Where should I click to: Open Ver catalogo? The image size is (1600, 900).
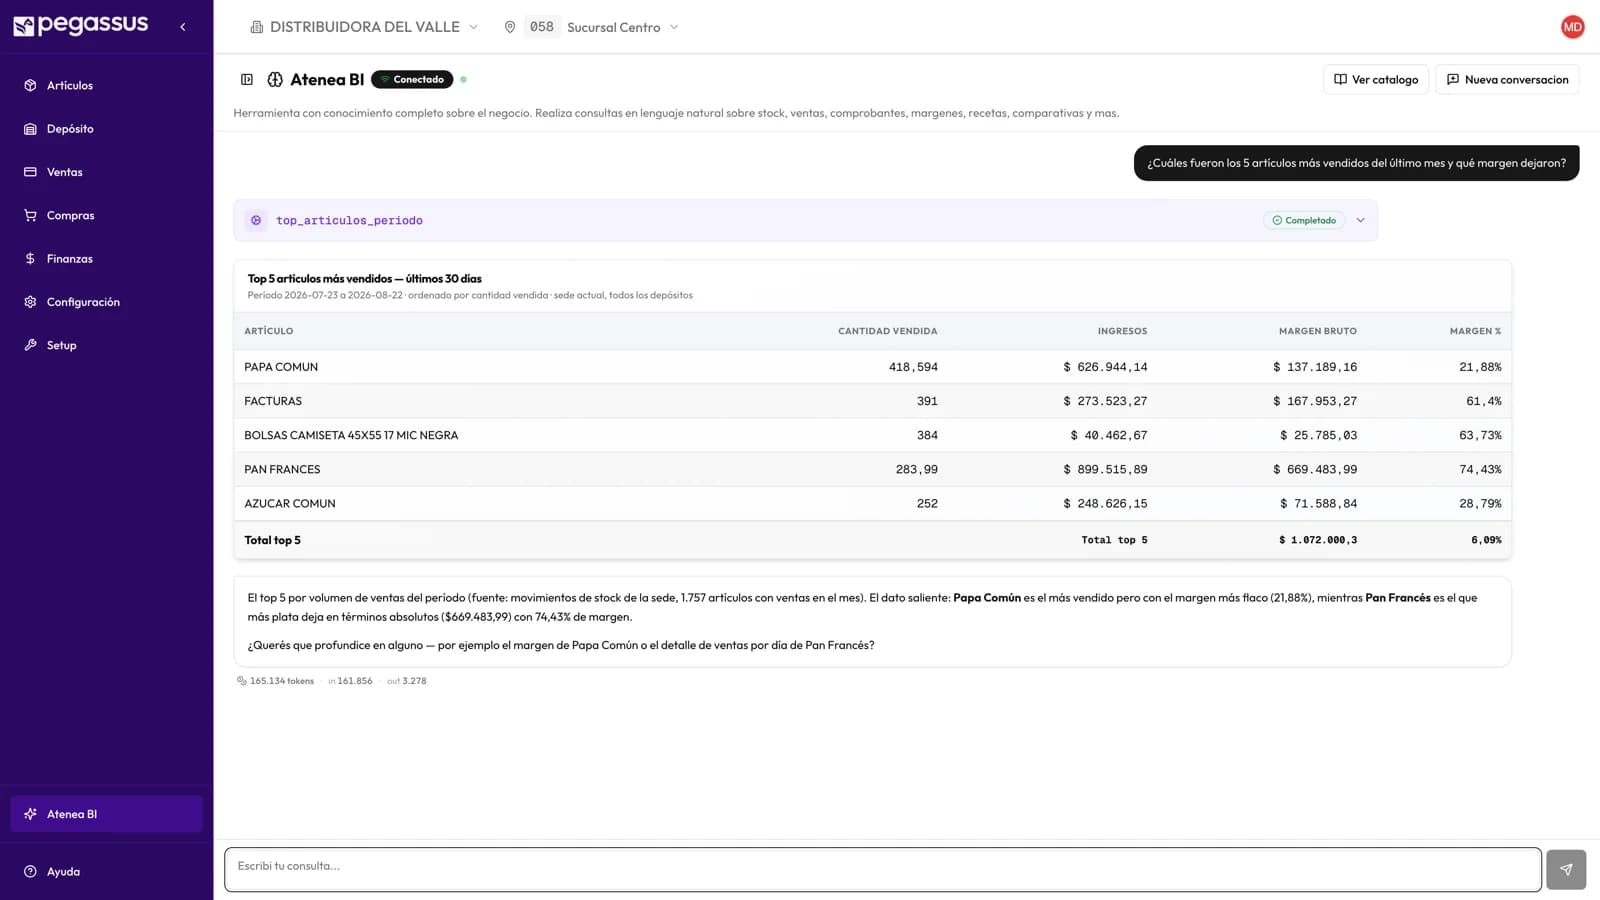point(1376,79)
